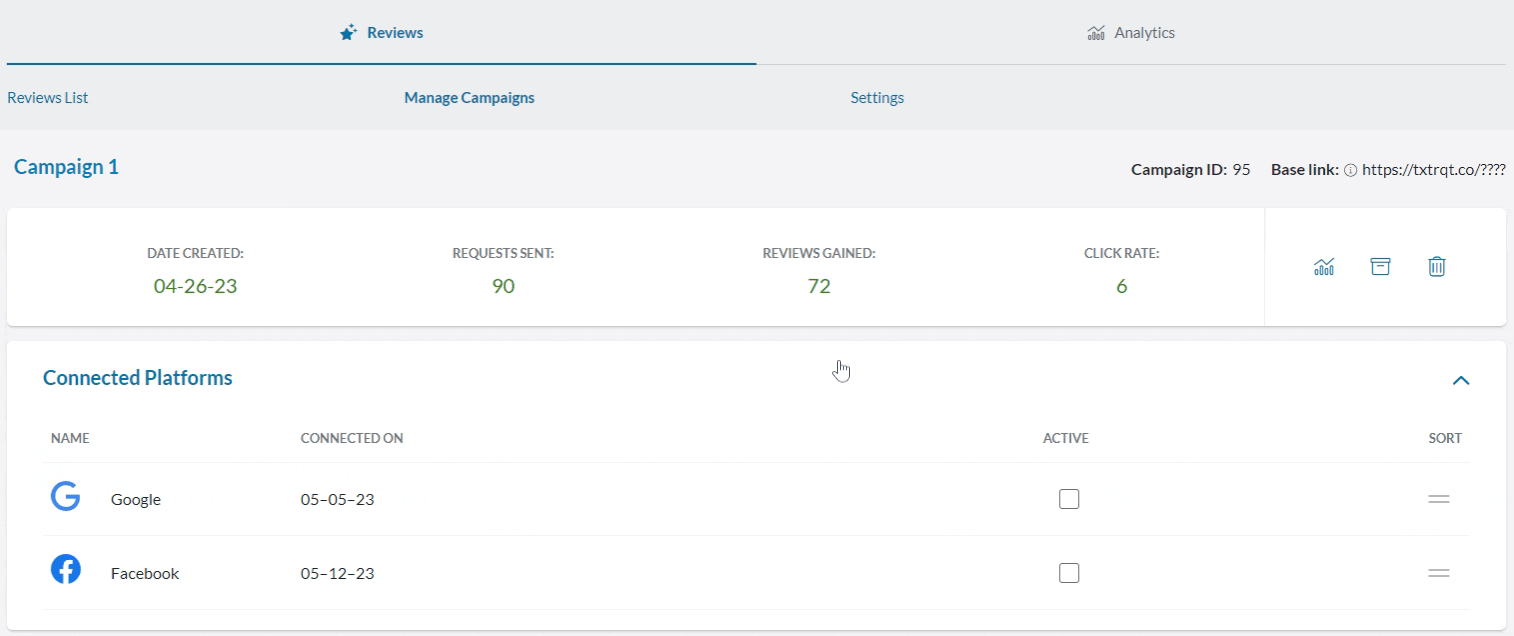Screen dimensions: 1514x636
Task: Enable the Google platform Active checkbox
Action: click(1069, 499)
